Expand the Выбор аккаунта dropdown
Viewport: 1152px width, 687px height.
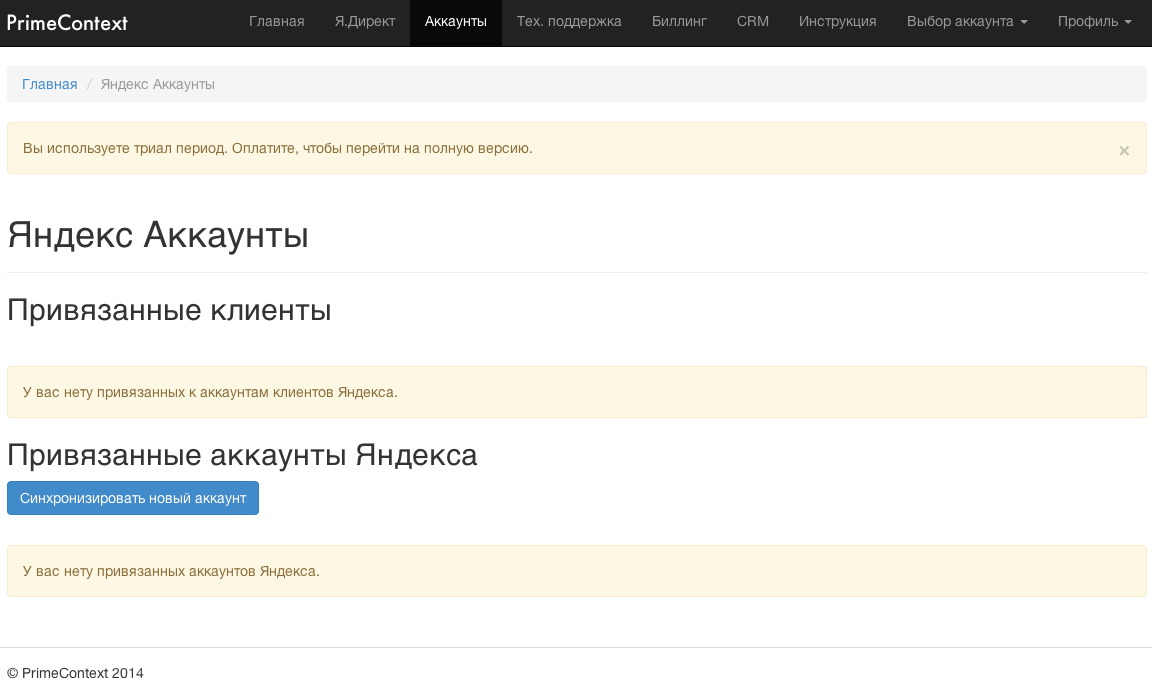coord(967,22)
